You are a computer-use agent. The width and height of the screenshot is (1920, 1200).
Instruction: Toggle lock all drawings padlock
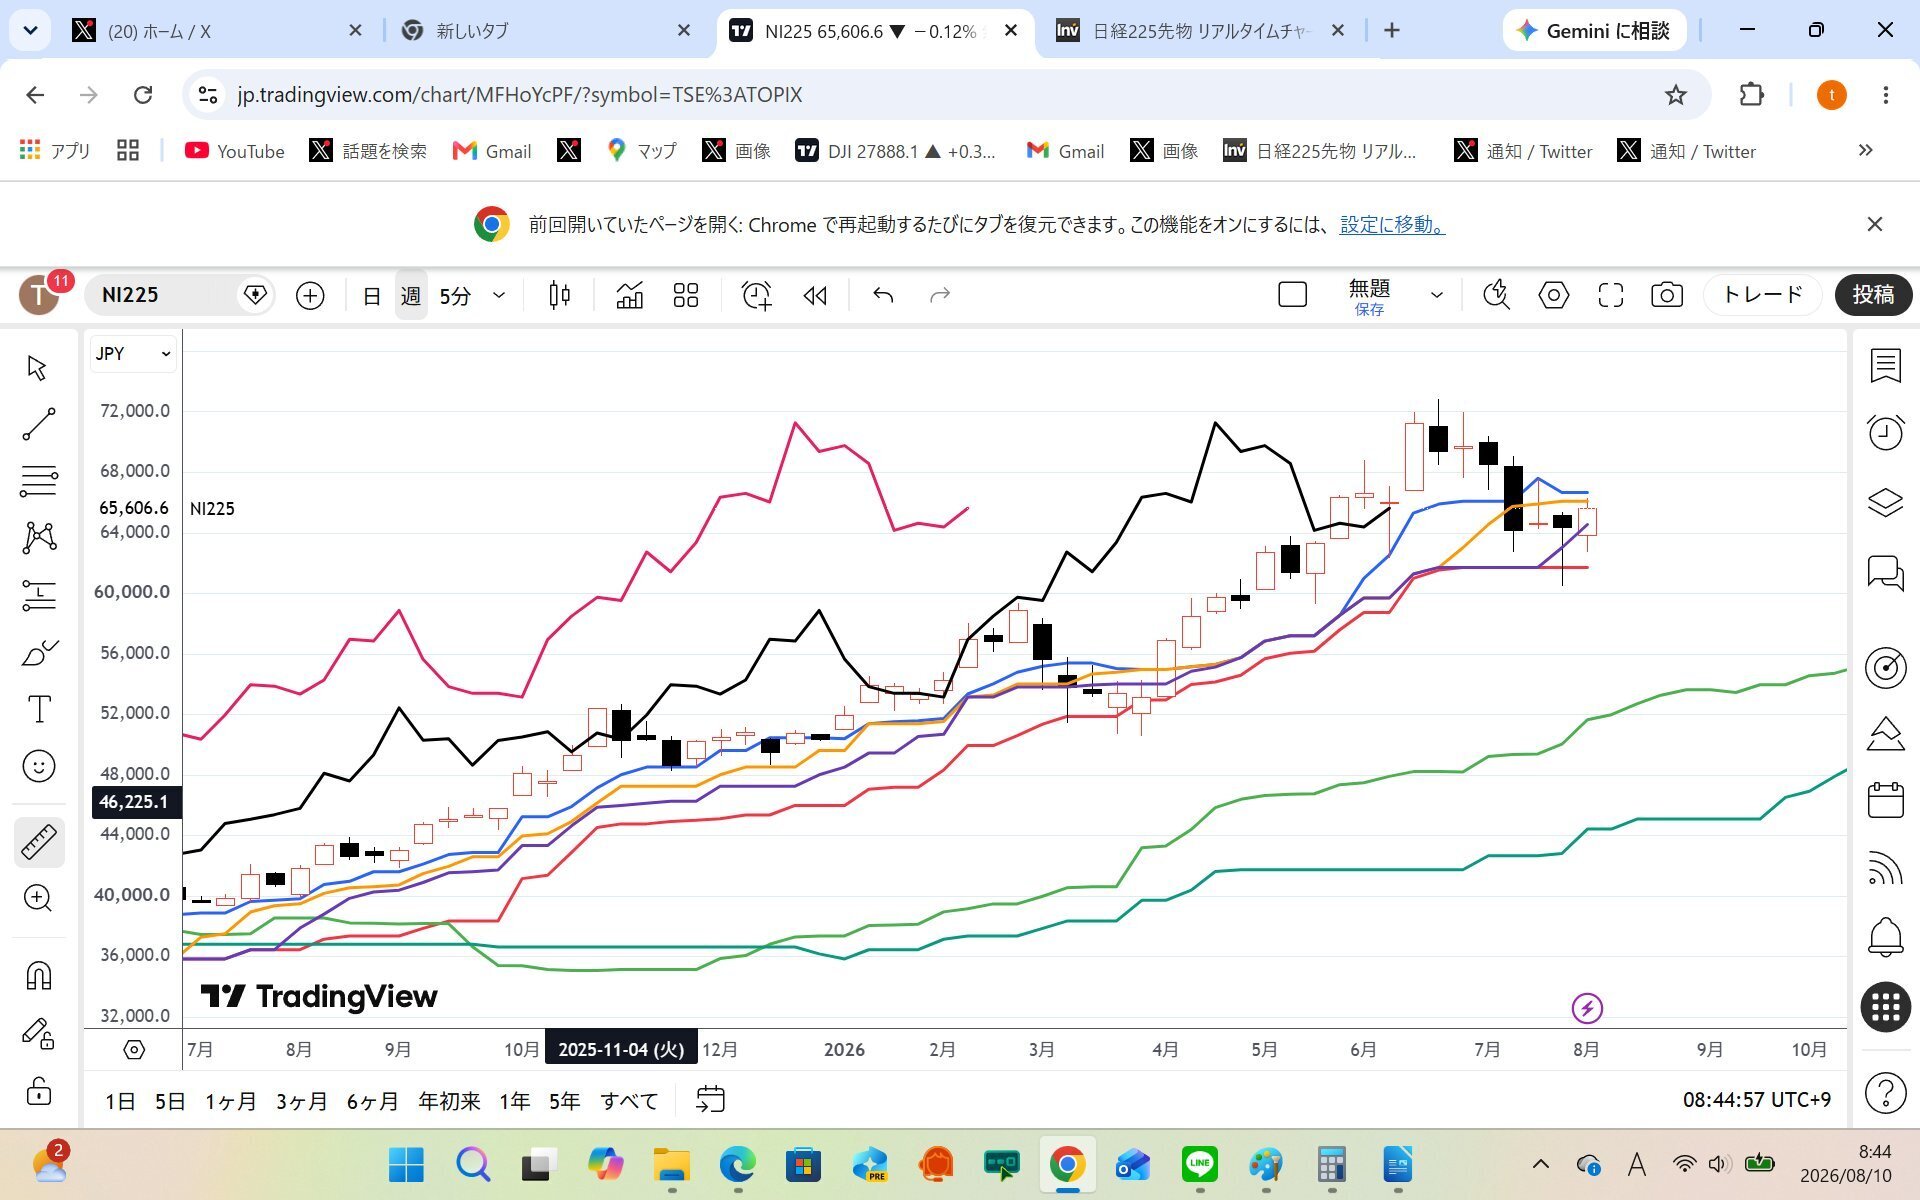pos(39,1090)
